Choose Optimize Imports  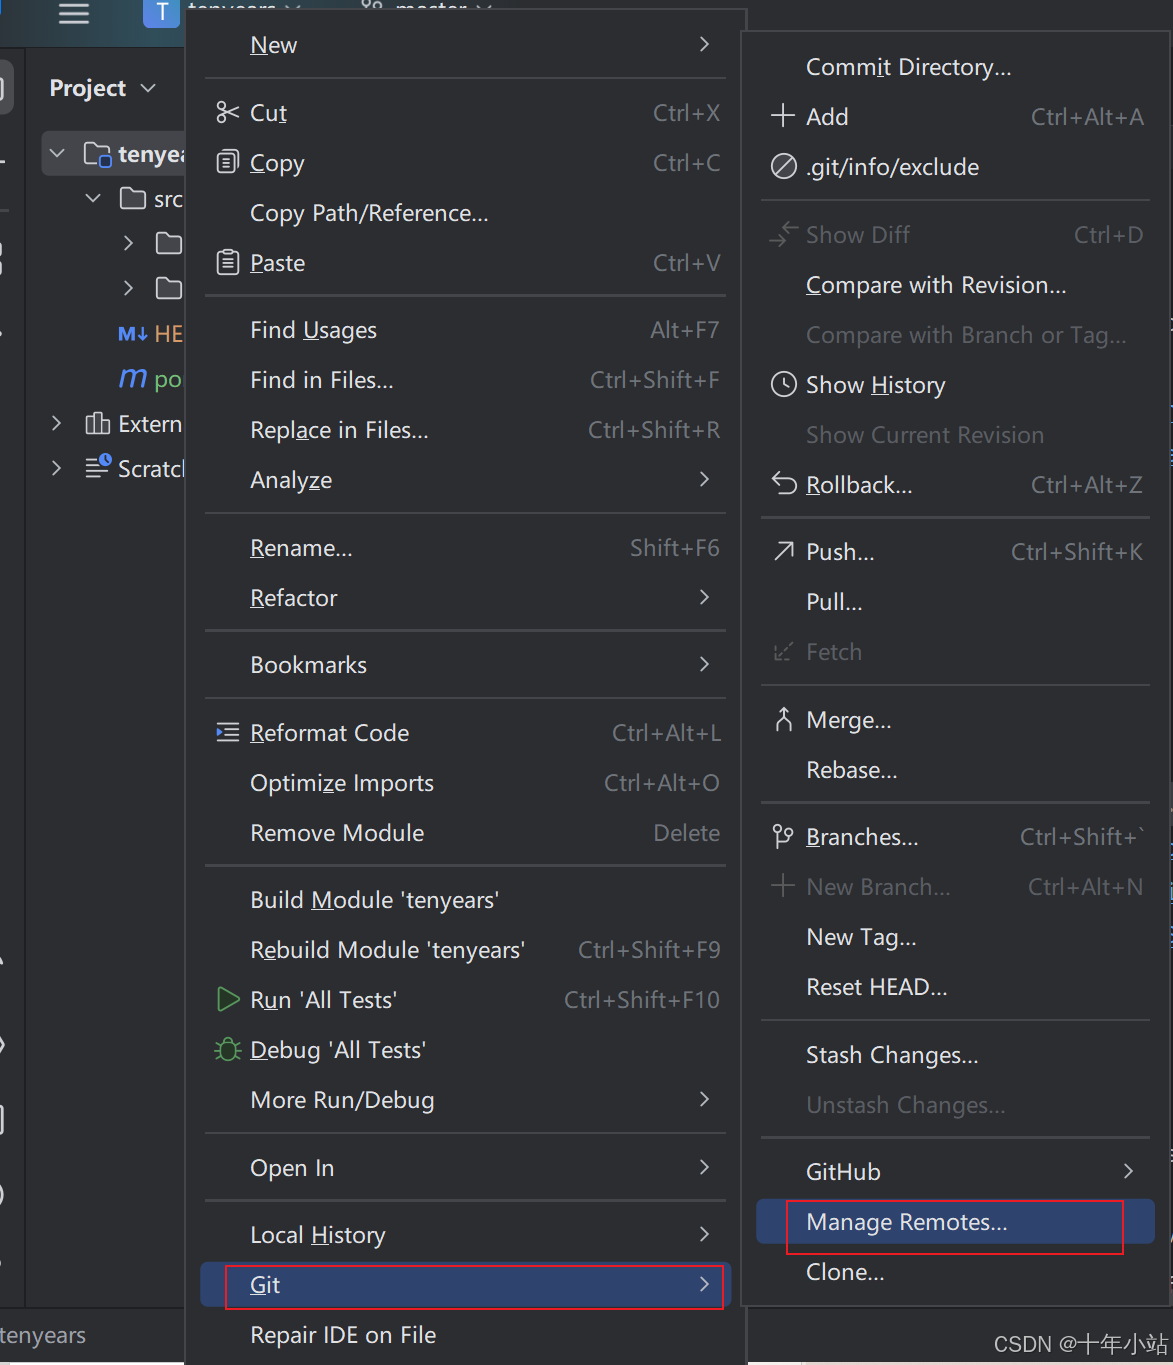point(466,783)
